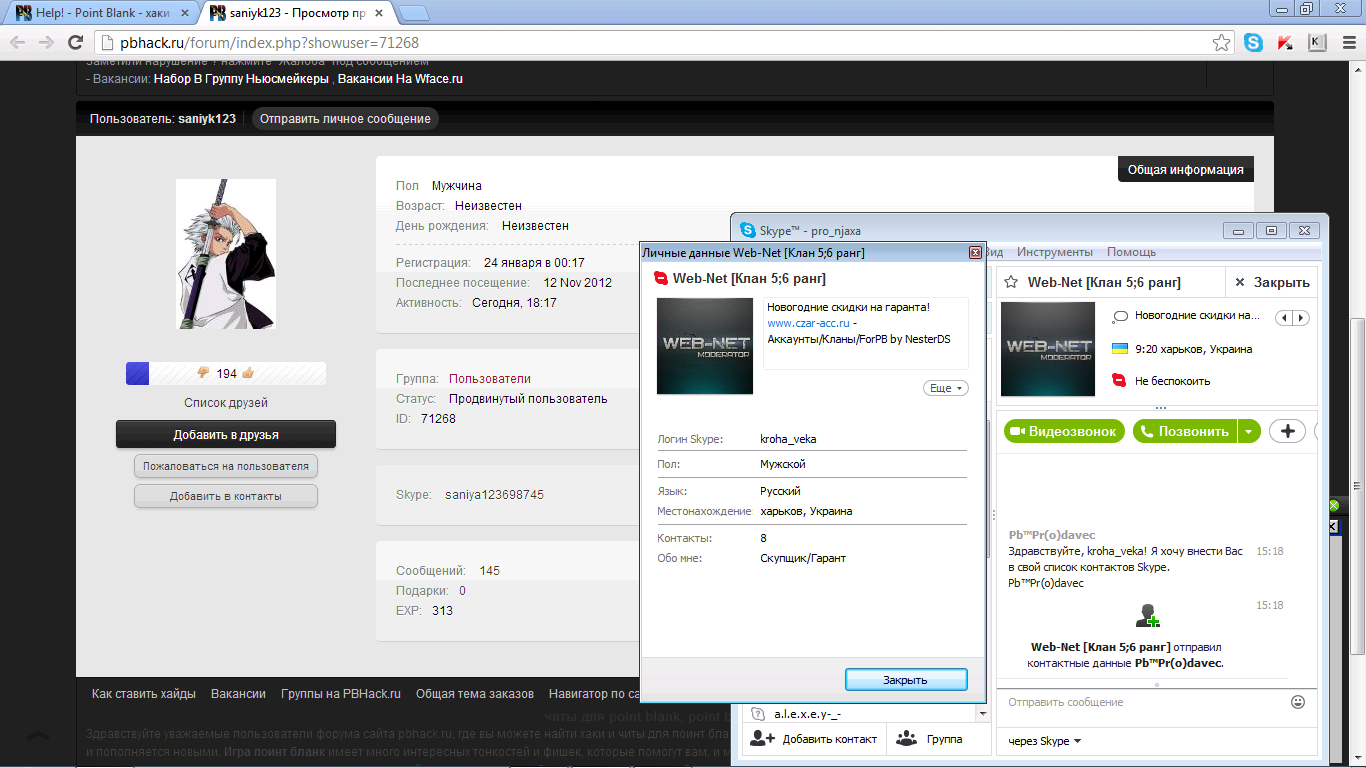Click Web-Net avatar in profile dialog
Screen dimensions: 1366x768
(x=705, y=346)
